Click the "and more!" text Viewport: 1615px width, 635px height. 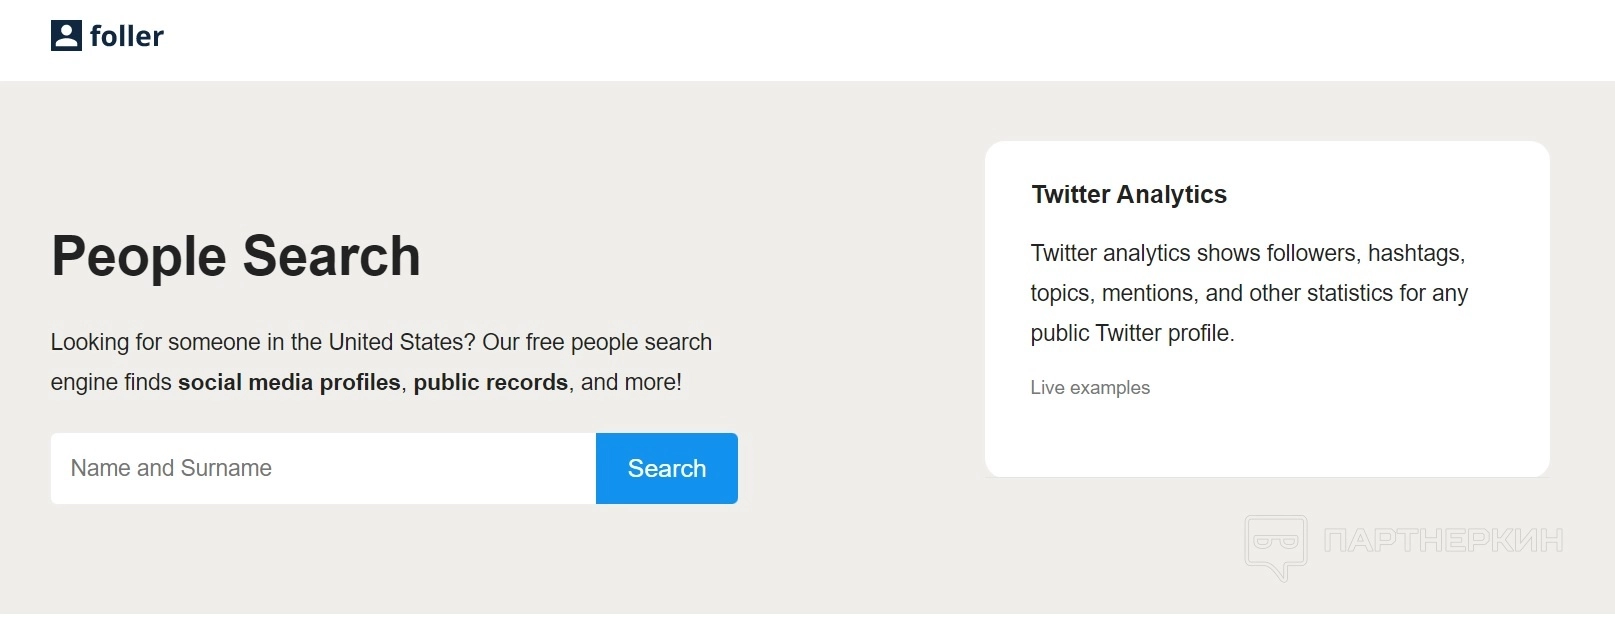[x=631, y=383]
